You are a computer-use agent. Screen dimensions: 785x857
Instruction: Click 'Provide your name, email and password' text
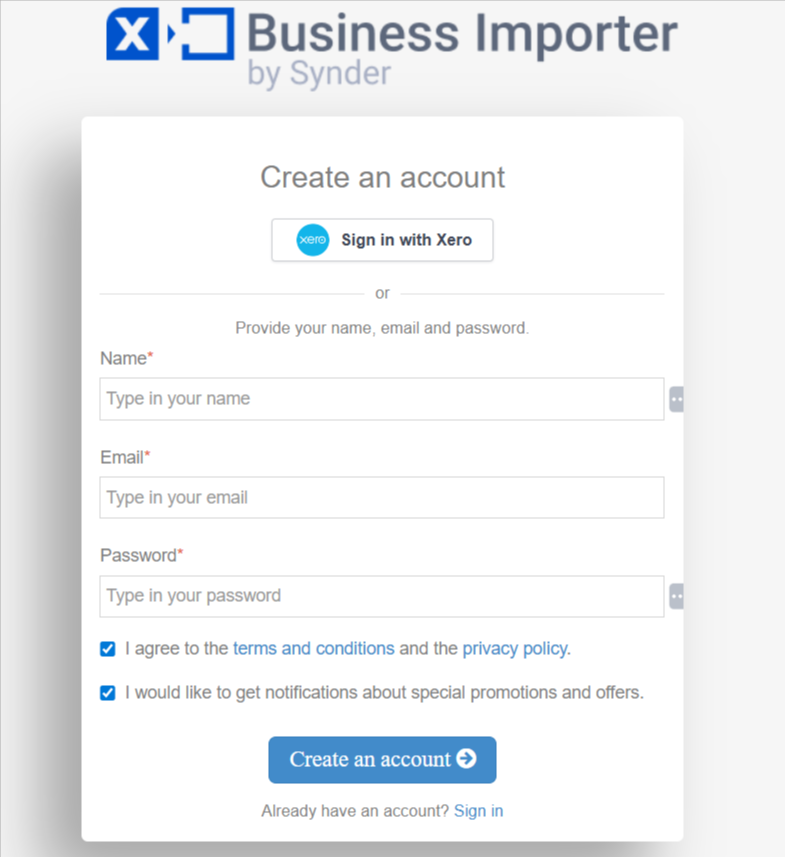pos(382,328)
